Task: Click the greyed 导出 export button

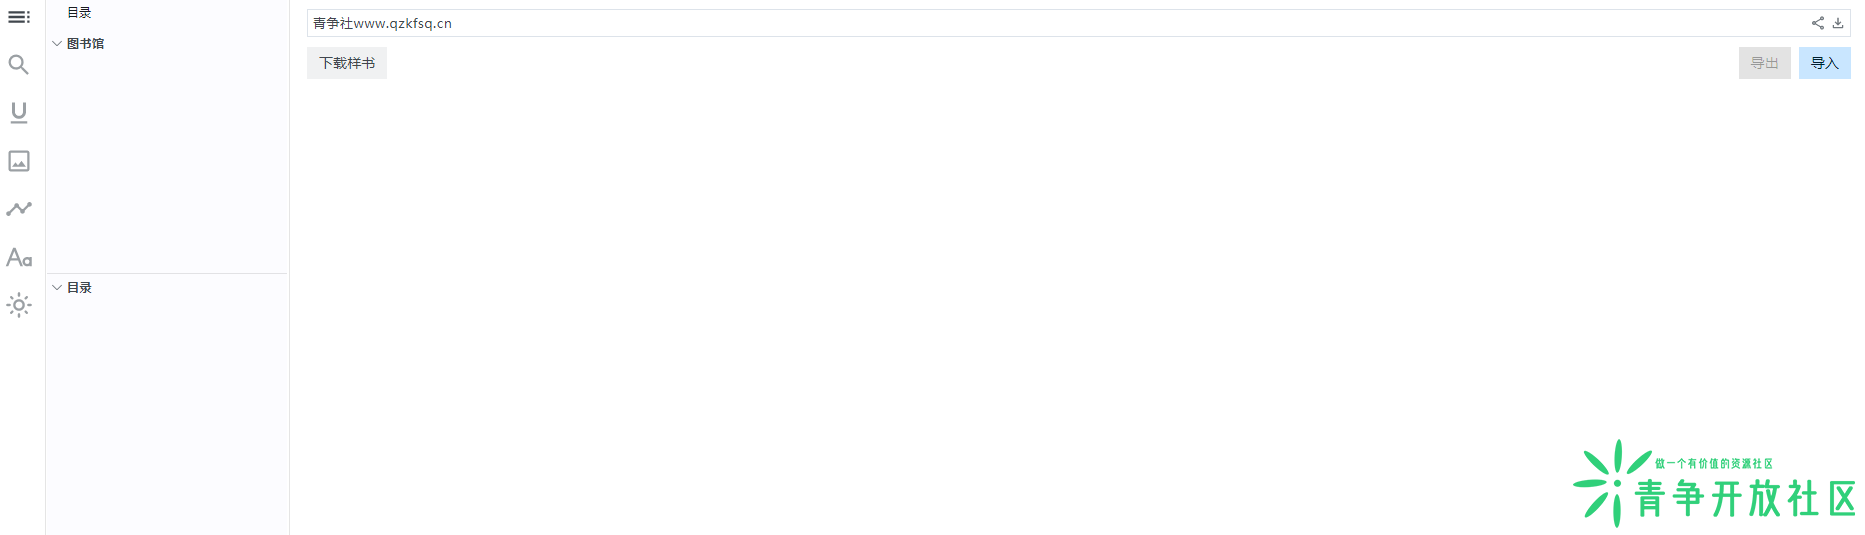Action: click(x=1765, y=63)
